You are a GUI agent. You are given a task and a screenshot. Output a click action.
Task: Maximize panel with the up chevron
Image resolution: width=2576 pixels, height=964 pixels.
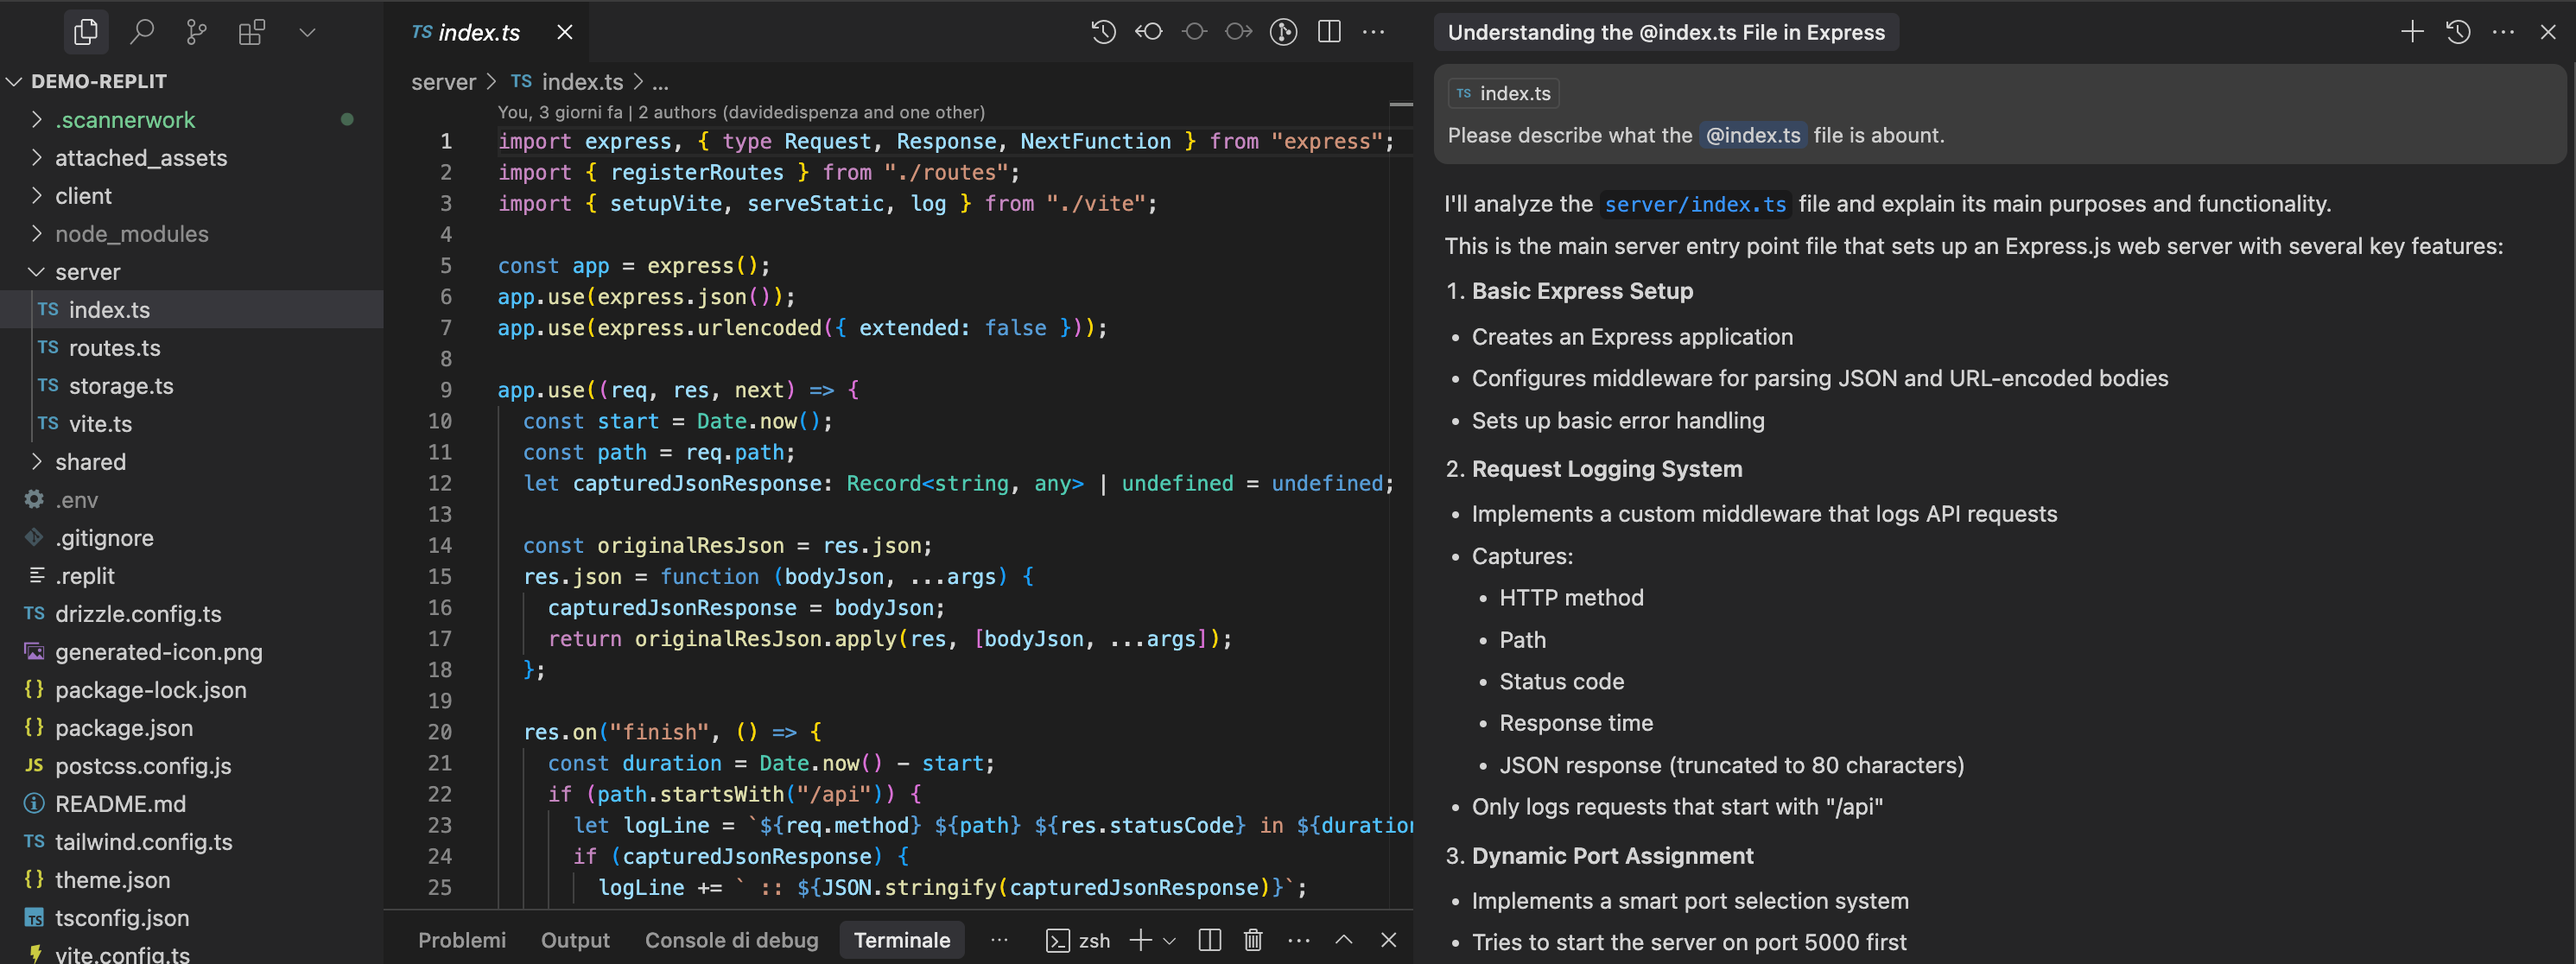[x=1344, y=939]
